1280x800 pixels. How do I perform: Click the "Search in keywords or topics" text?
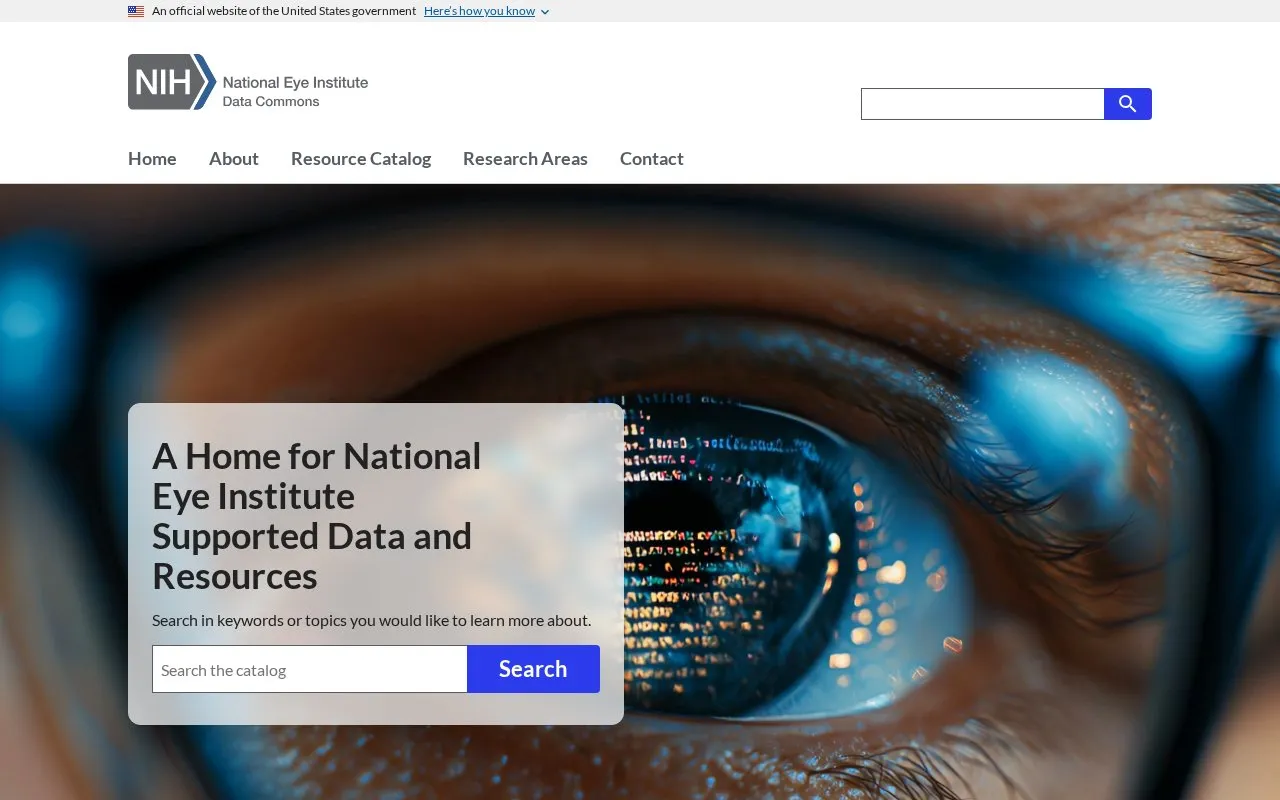[371, 621]
